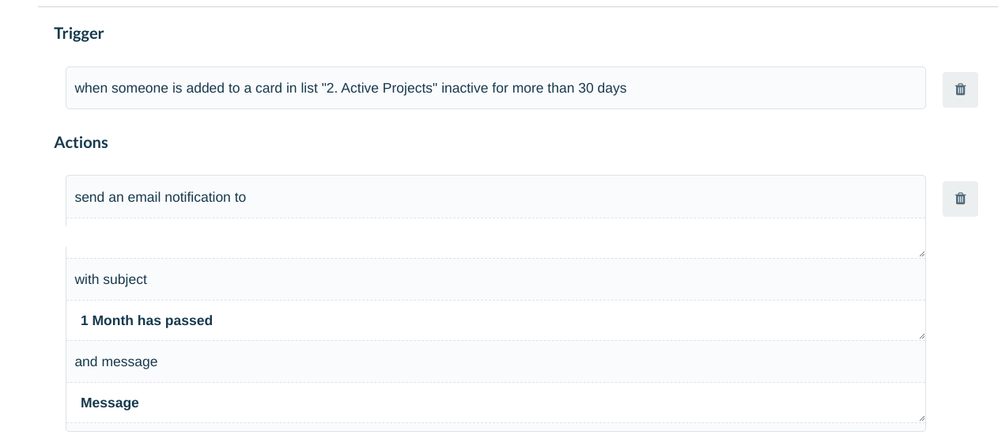Remove the email action via trash icon
The image size is (998, 443).
click(960, 199)
